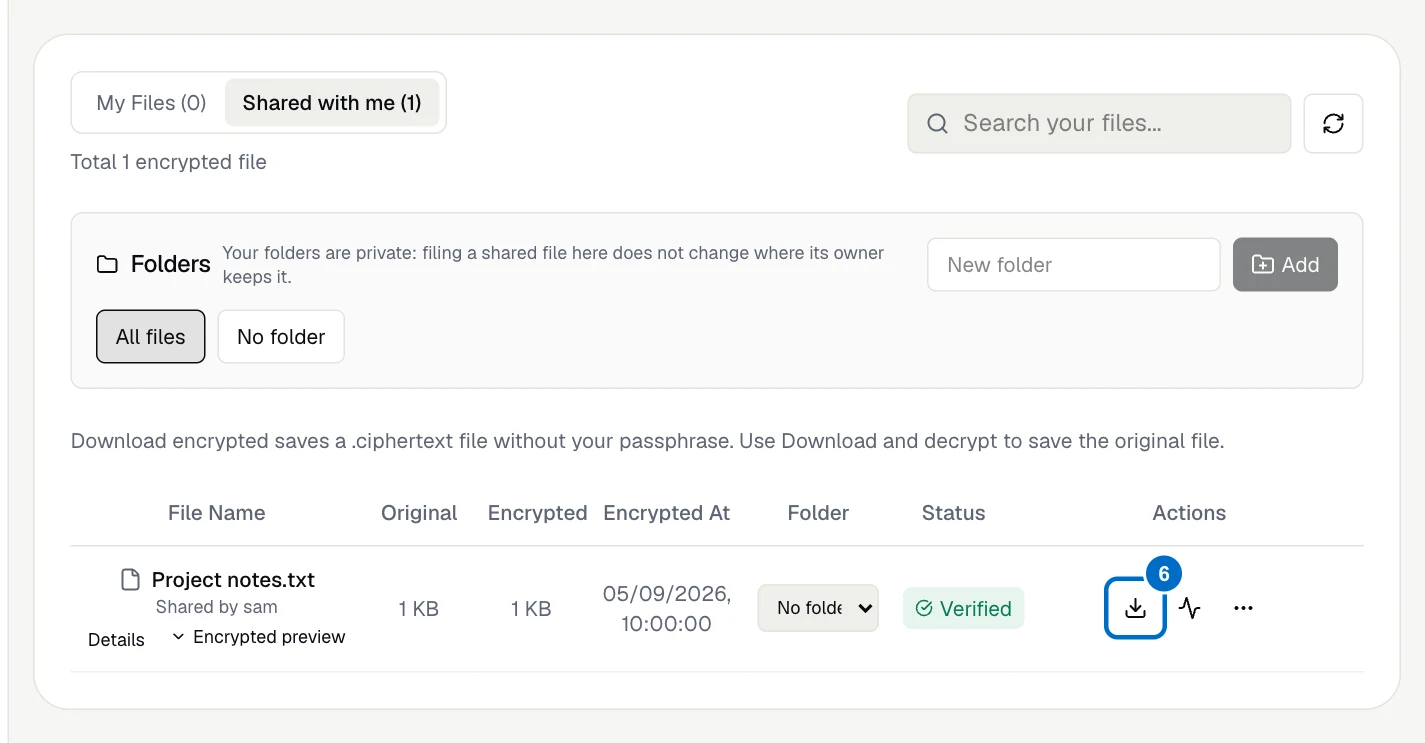Screen dimensions: 1425x743
Task: Open Details for Project notes.txt
Action: (x=116, y=640)
